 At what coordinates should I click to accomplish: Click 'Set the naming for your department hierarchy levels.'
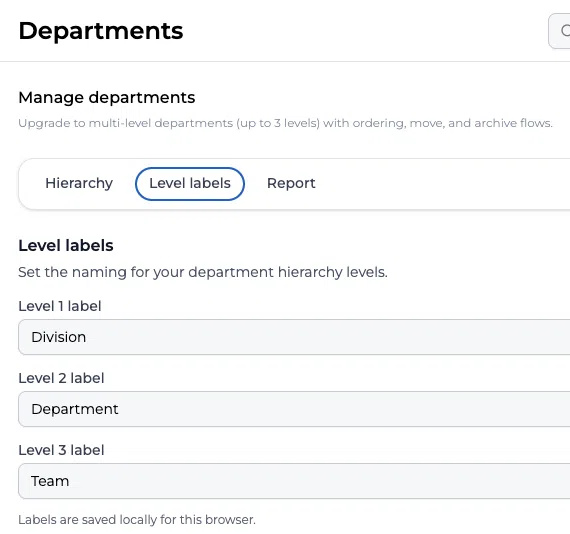(x=203, y=272)
